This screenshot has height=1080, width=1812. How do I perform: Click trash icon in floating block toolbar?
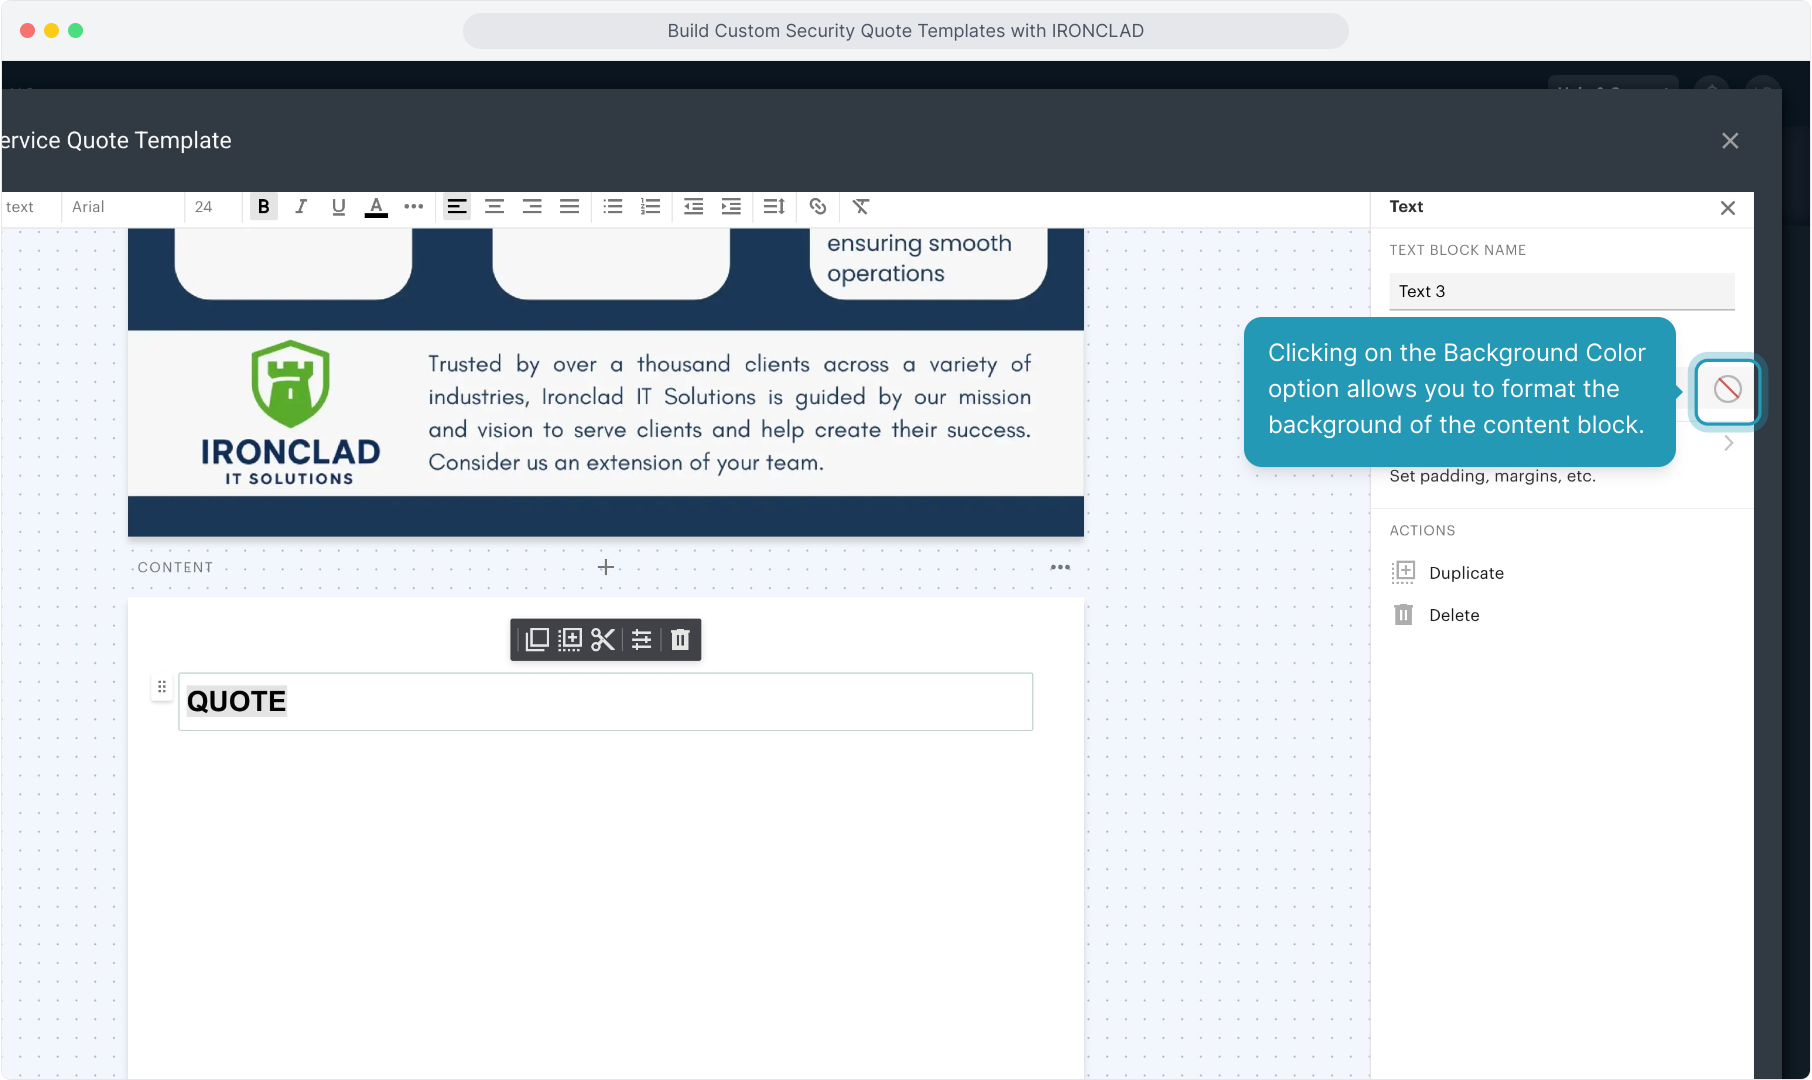pos(680,640)
